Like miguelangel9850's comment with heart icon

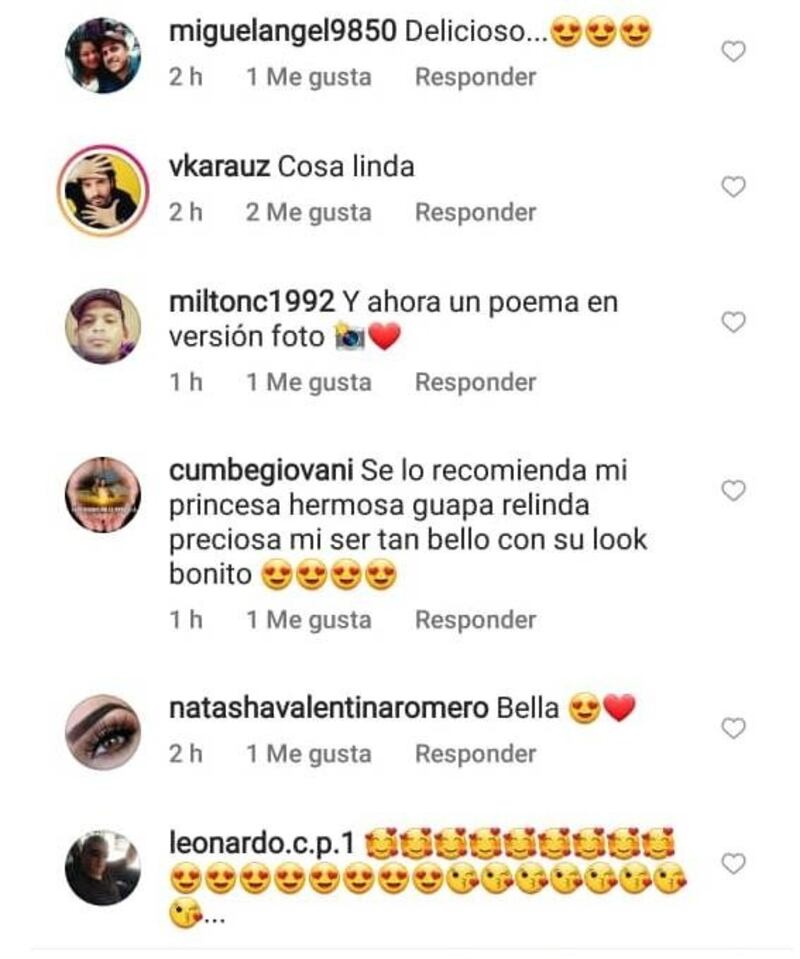tap(733, 52)
